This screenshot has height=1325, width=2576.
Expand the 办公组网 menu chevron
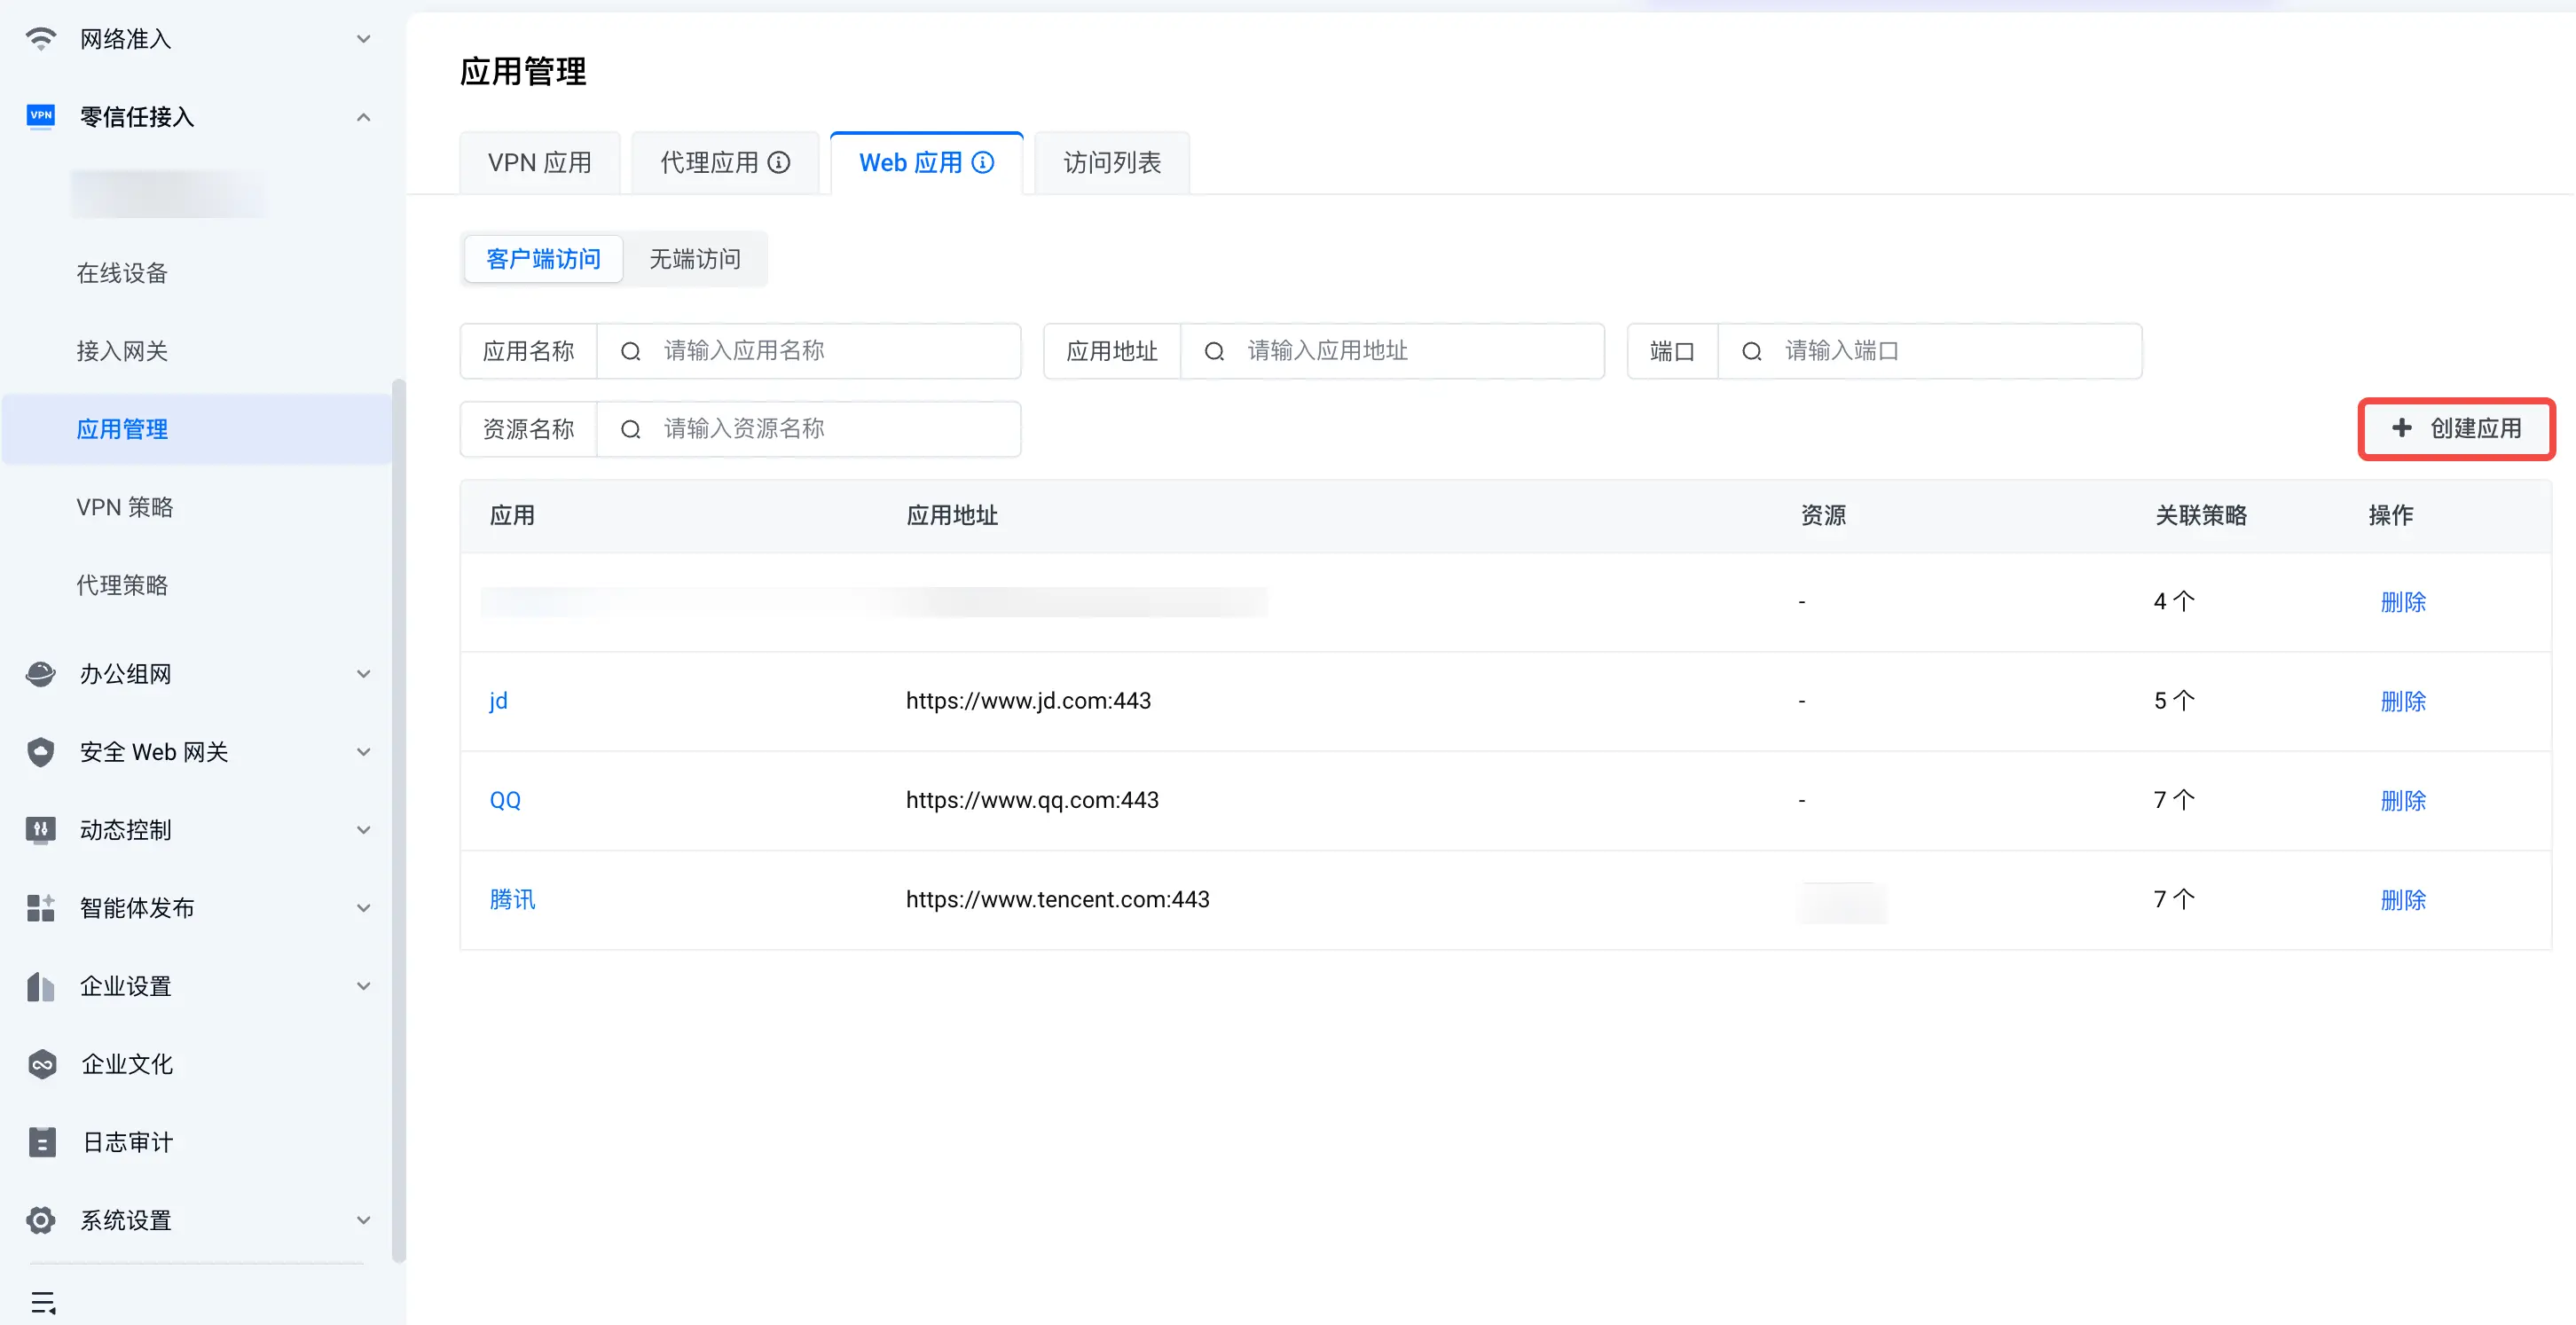coord(364,674)
